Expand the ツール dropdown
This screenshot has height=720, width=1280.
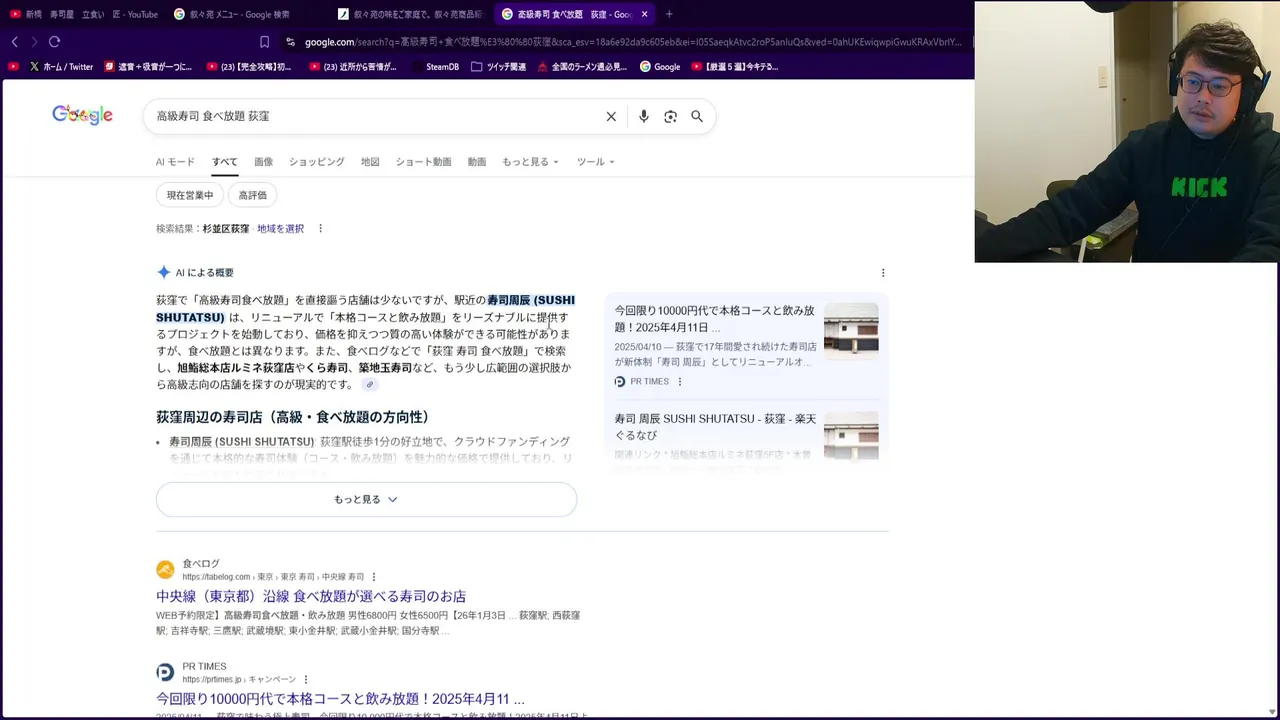(x=595, y=162)
